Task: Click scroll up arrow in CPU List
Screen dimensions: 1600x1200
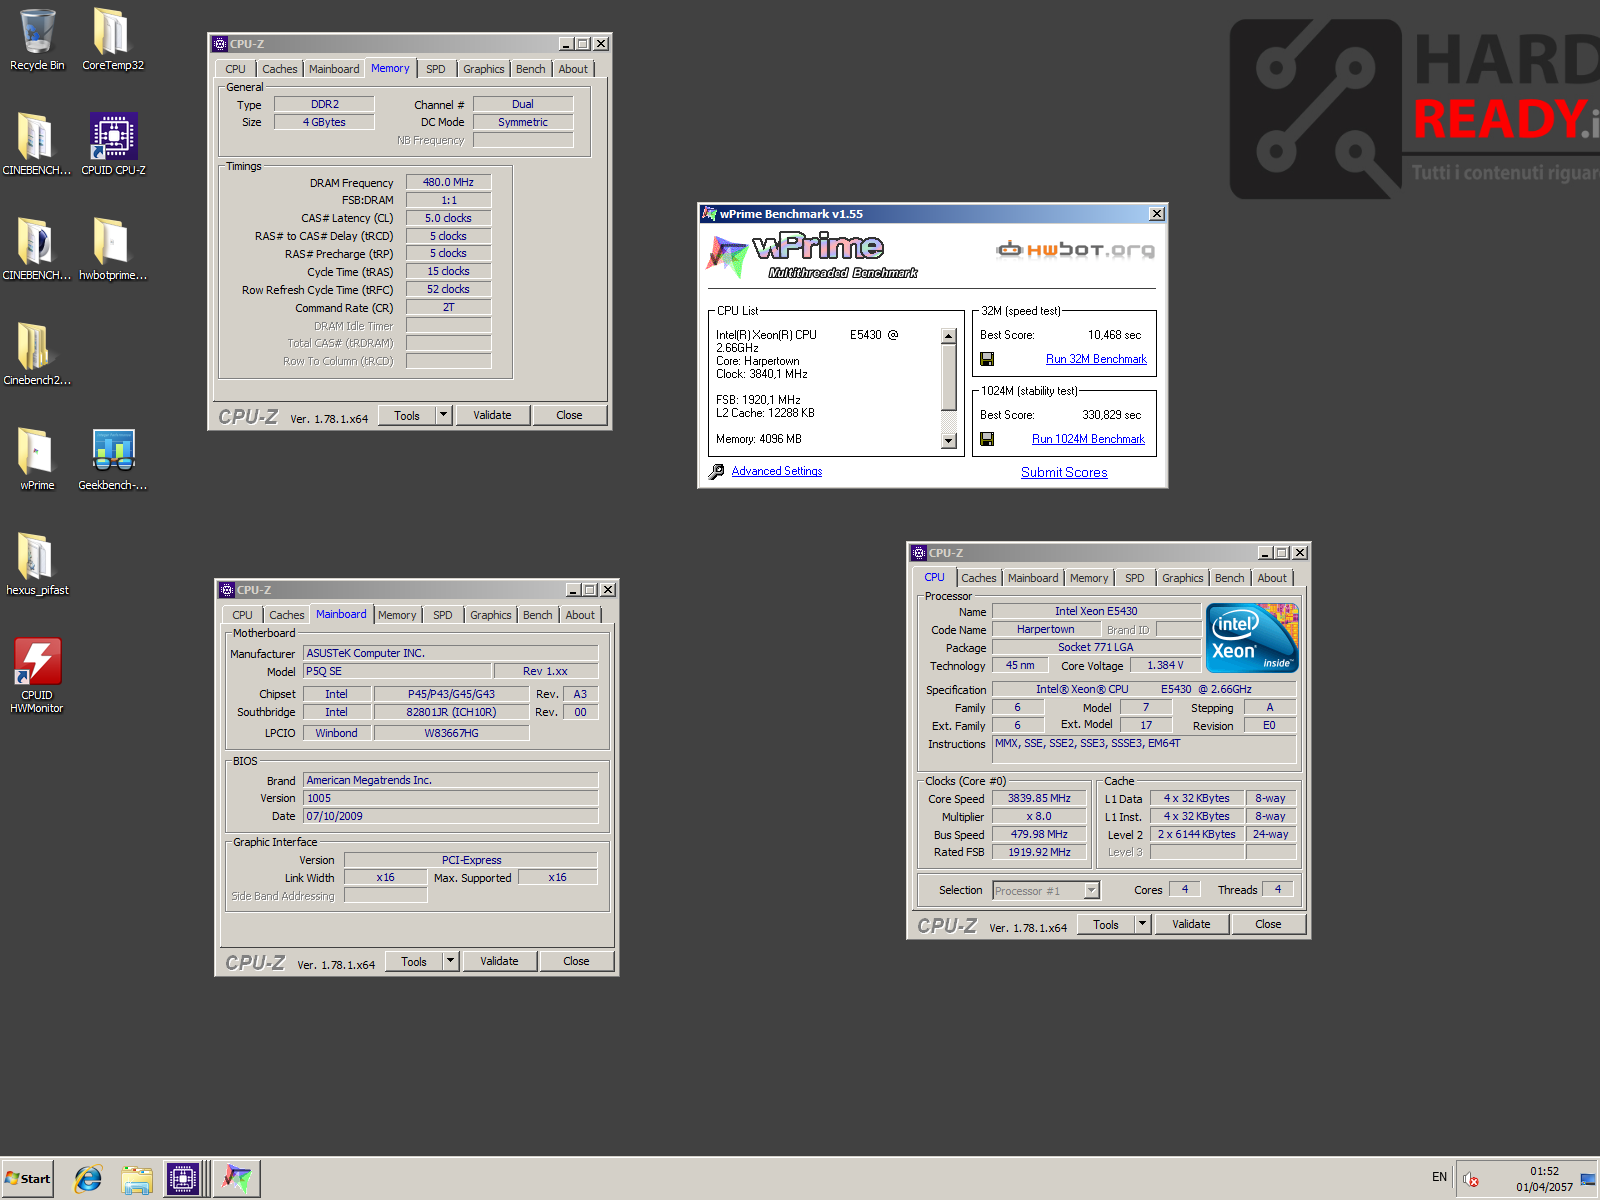Action: (949, 336)
